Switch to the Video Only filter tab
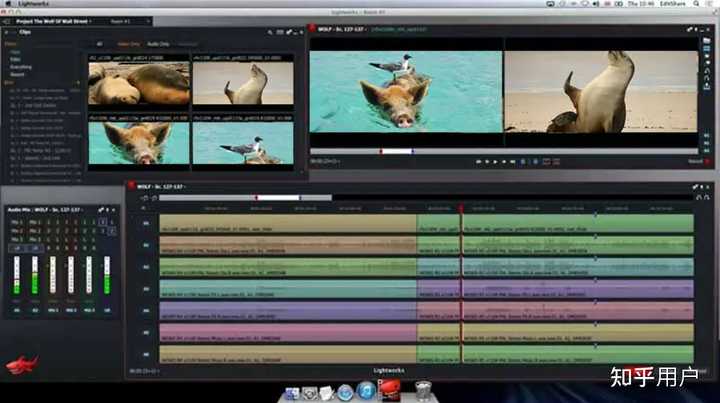 point(130,44)
